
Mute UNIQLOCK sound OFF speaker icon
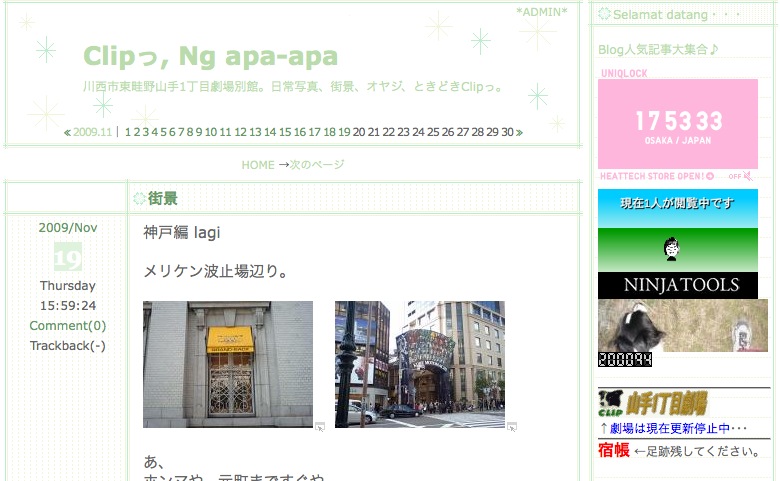tap(747, 176)
